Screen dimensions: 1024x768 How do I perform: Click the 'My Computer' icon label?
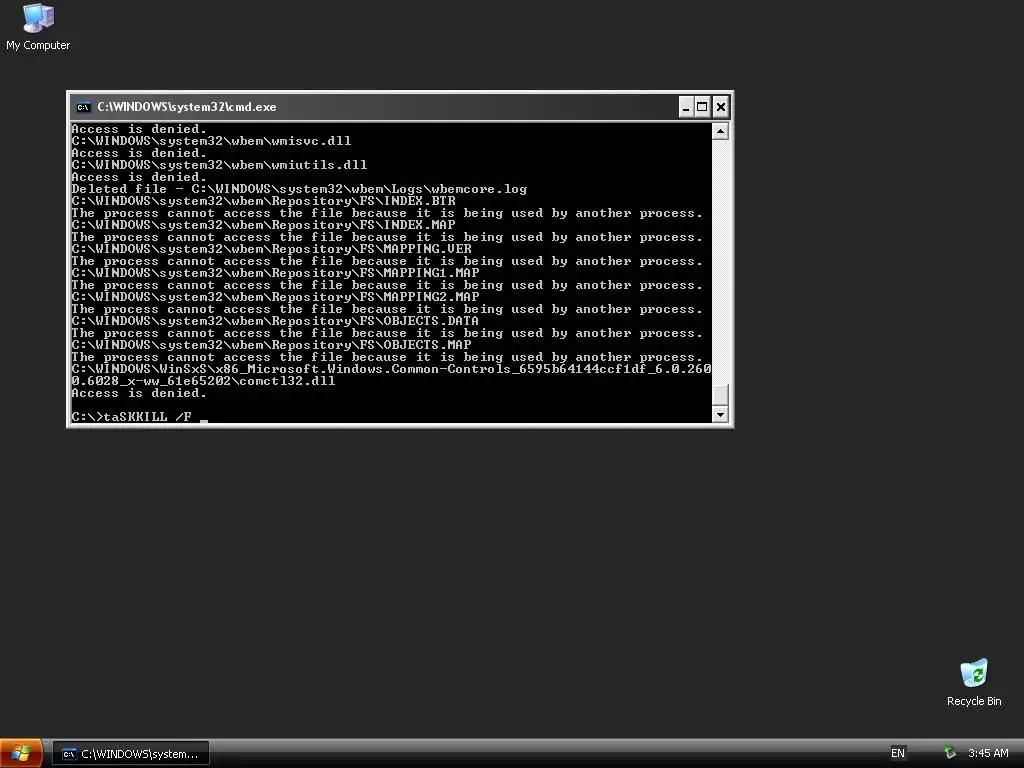tap(38, 45)
